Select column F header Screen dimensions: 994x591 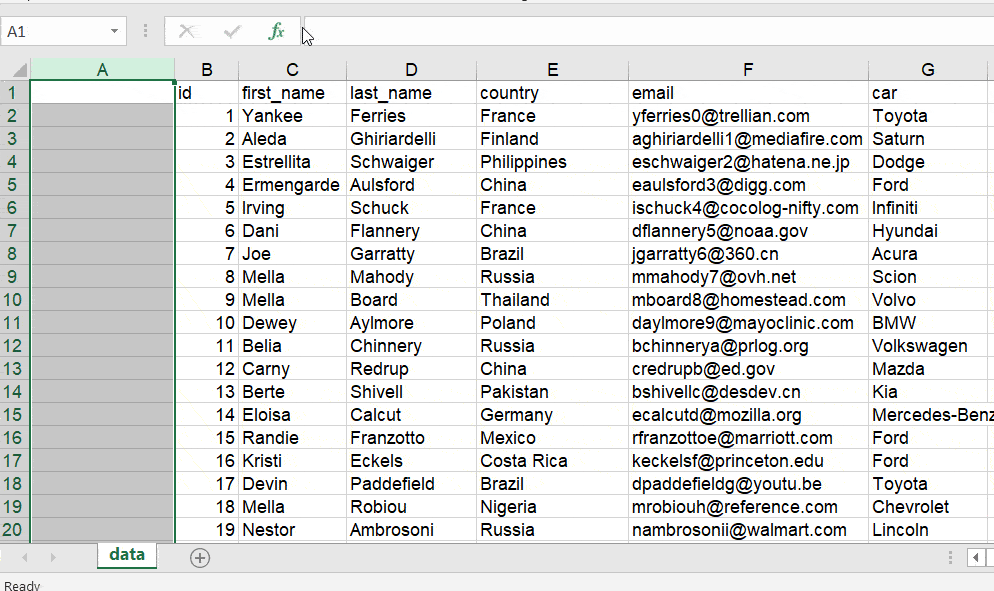coord(748,69)
